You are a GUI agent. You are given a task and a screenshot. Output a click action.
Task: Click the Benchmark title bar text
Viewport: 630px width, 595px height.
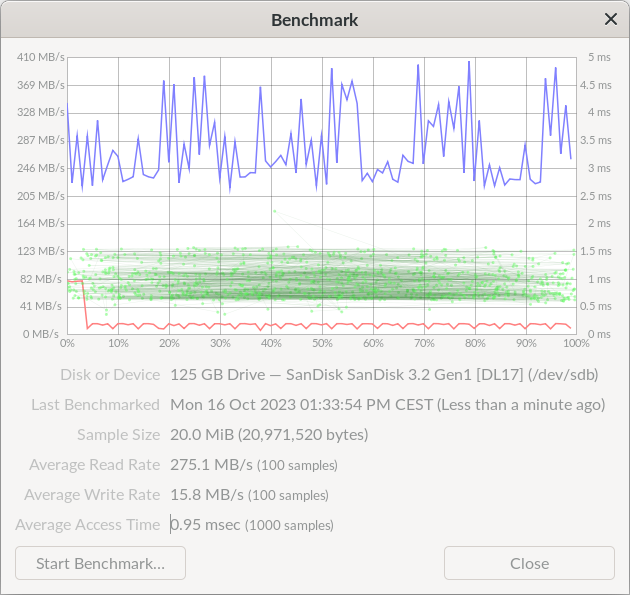point(314,20)
